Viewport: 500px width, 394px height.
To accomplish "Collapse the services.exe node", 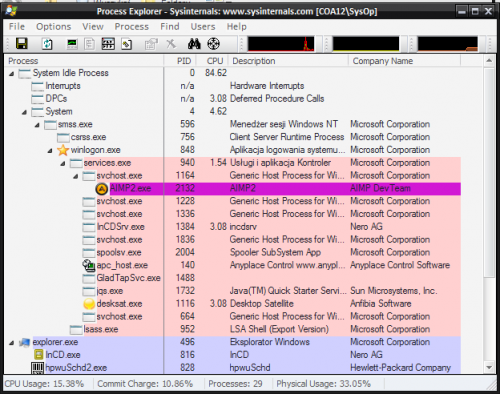I will (x=63, y=163).
